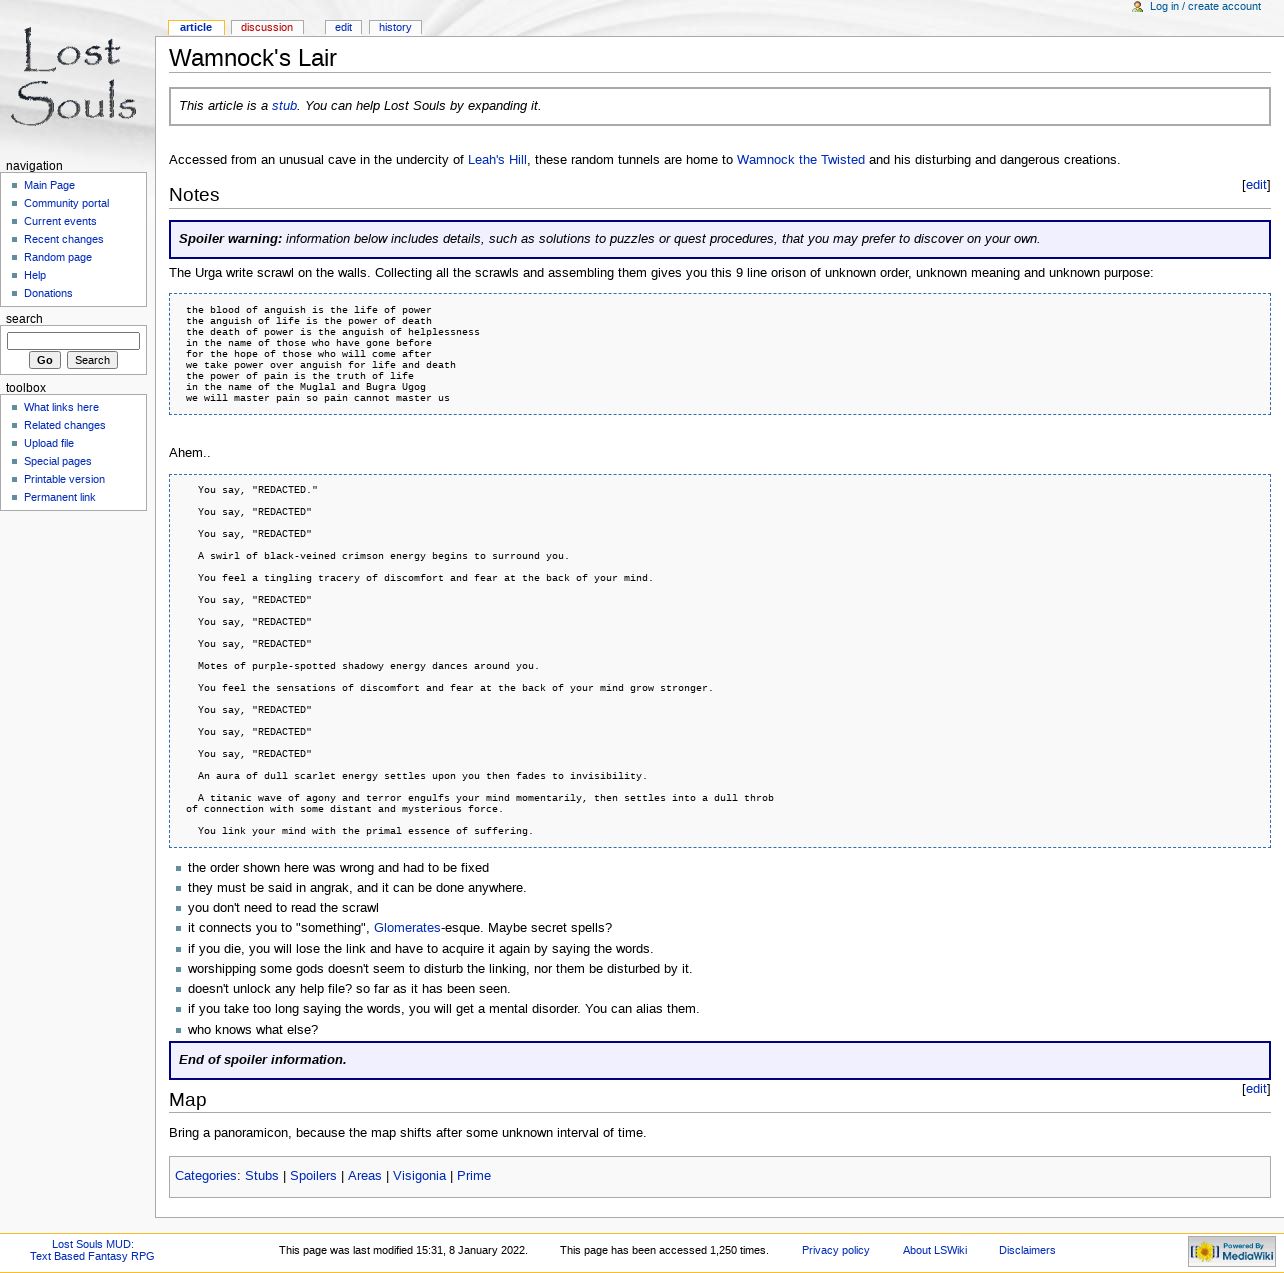Open the Spoilers category
Screen dimensions: 1284x1273
coord(313,1176)
